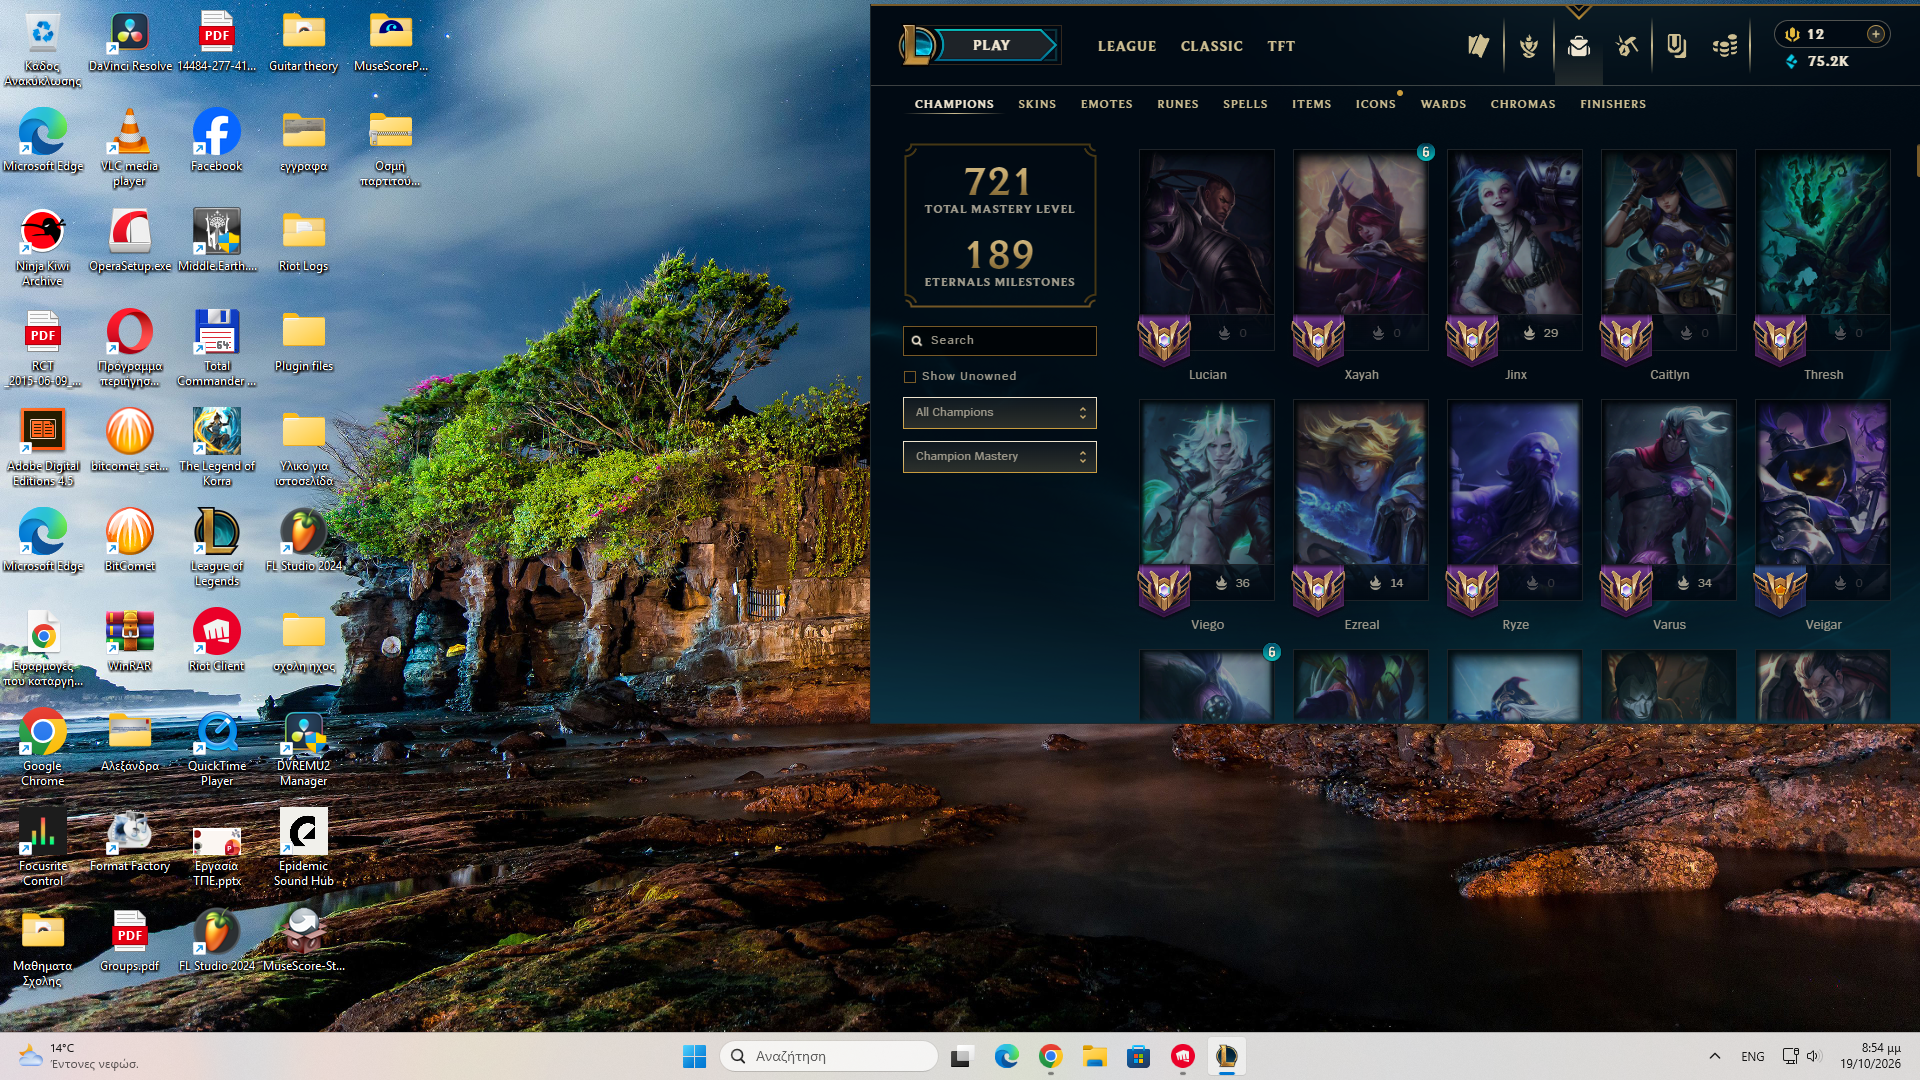1920x1080 pixels.
Task: Switch to the Finishers tab
Action: click(x=1613, y=104)
